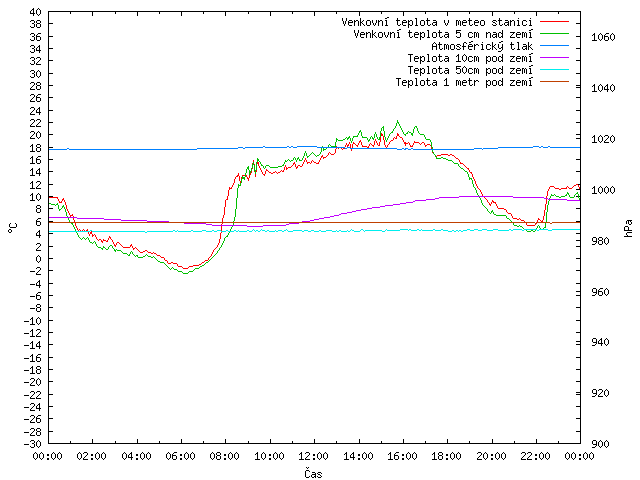Click the '02:00' time tick label
Image resolution: width=640 pixels, height=480 pixels.
[92, 456]
